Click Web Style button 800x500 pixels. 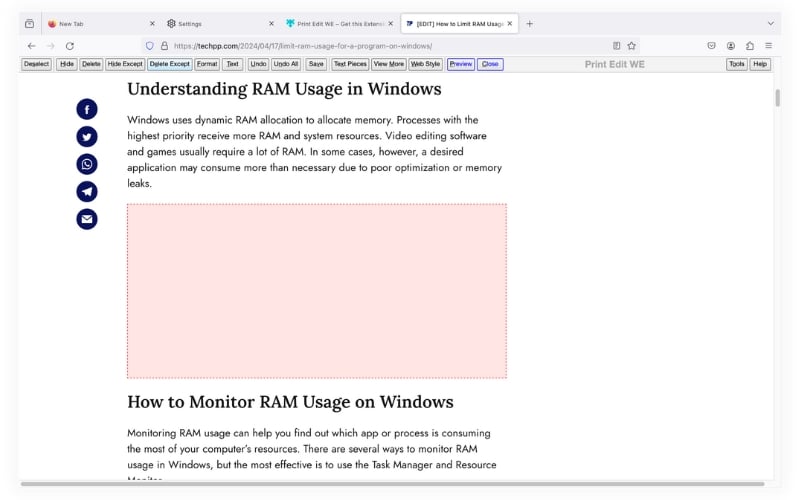426,64
